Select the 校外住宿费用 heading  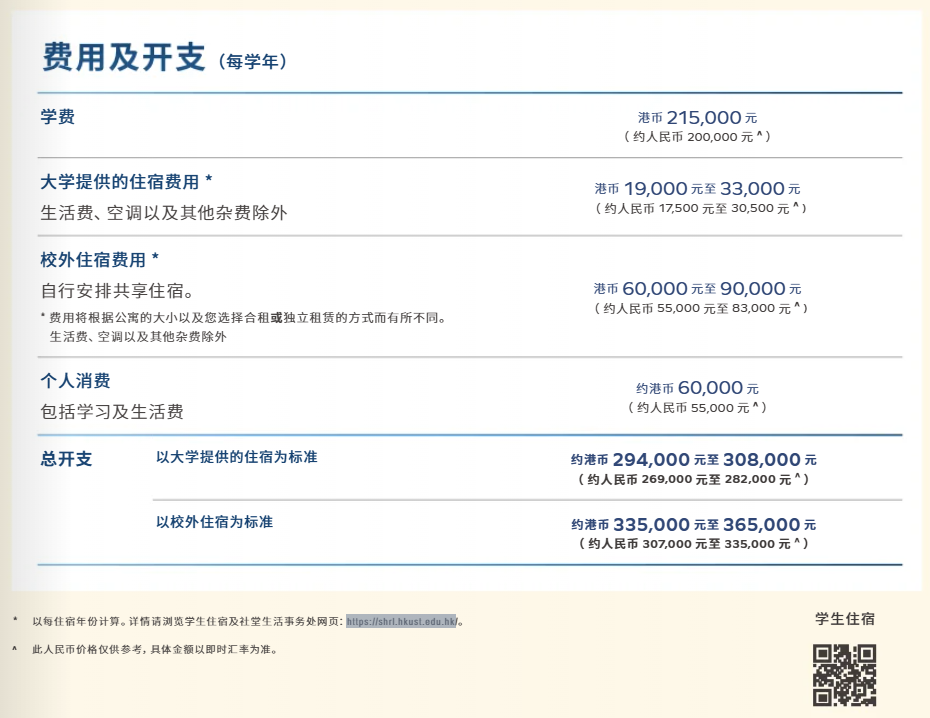pyautogui.click(x=99, y=260)
